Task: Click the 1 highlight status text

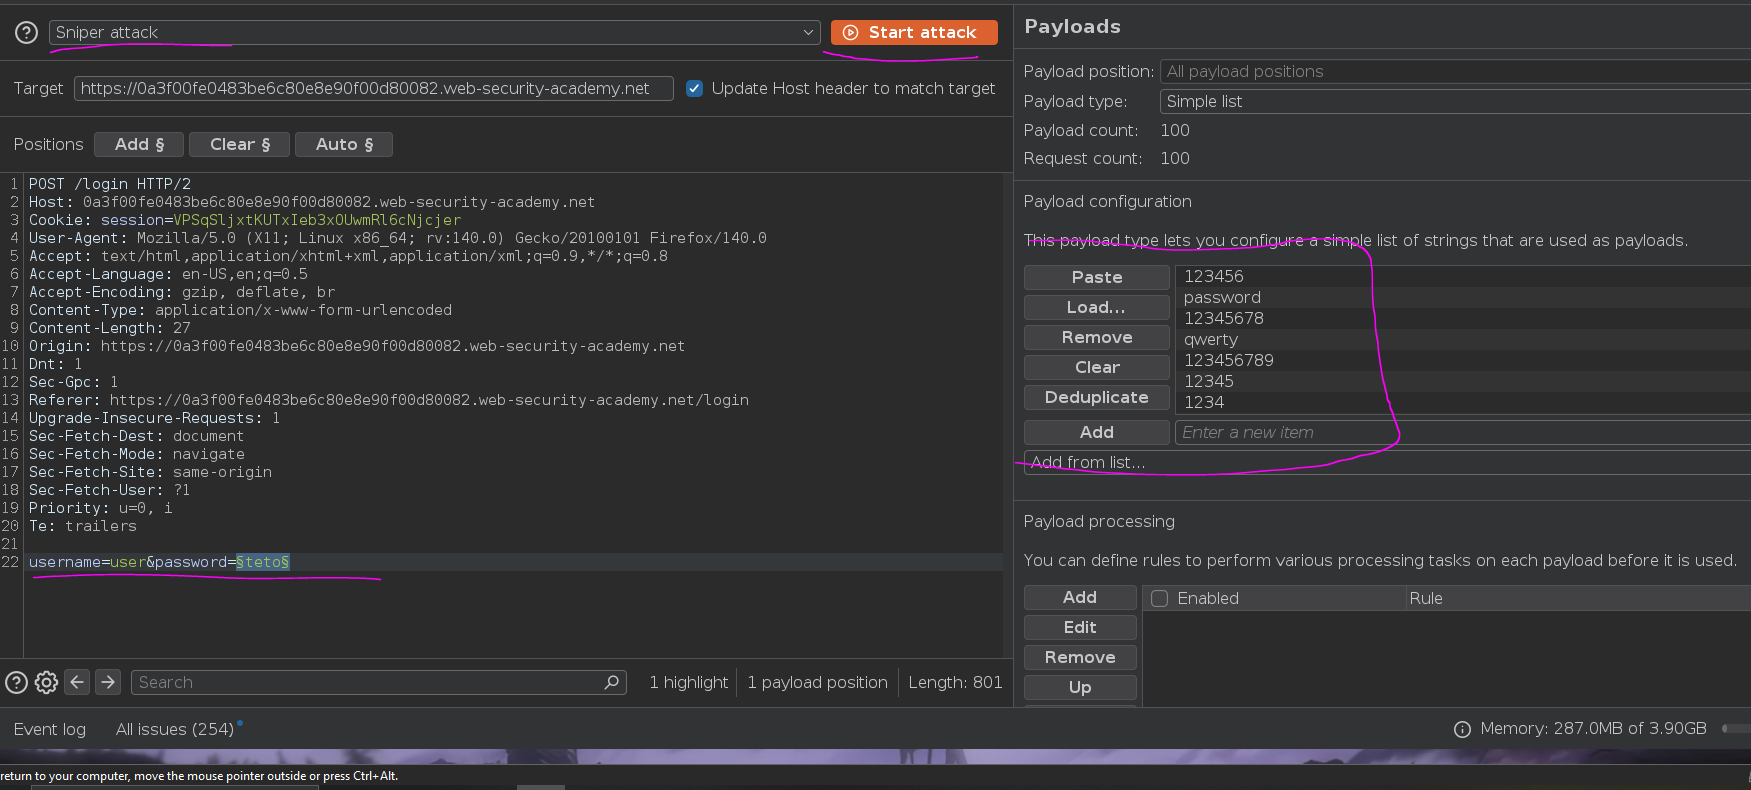Action: click(689, 682)
